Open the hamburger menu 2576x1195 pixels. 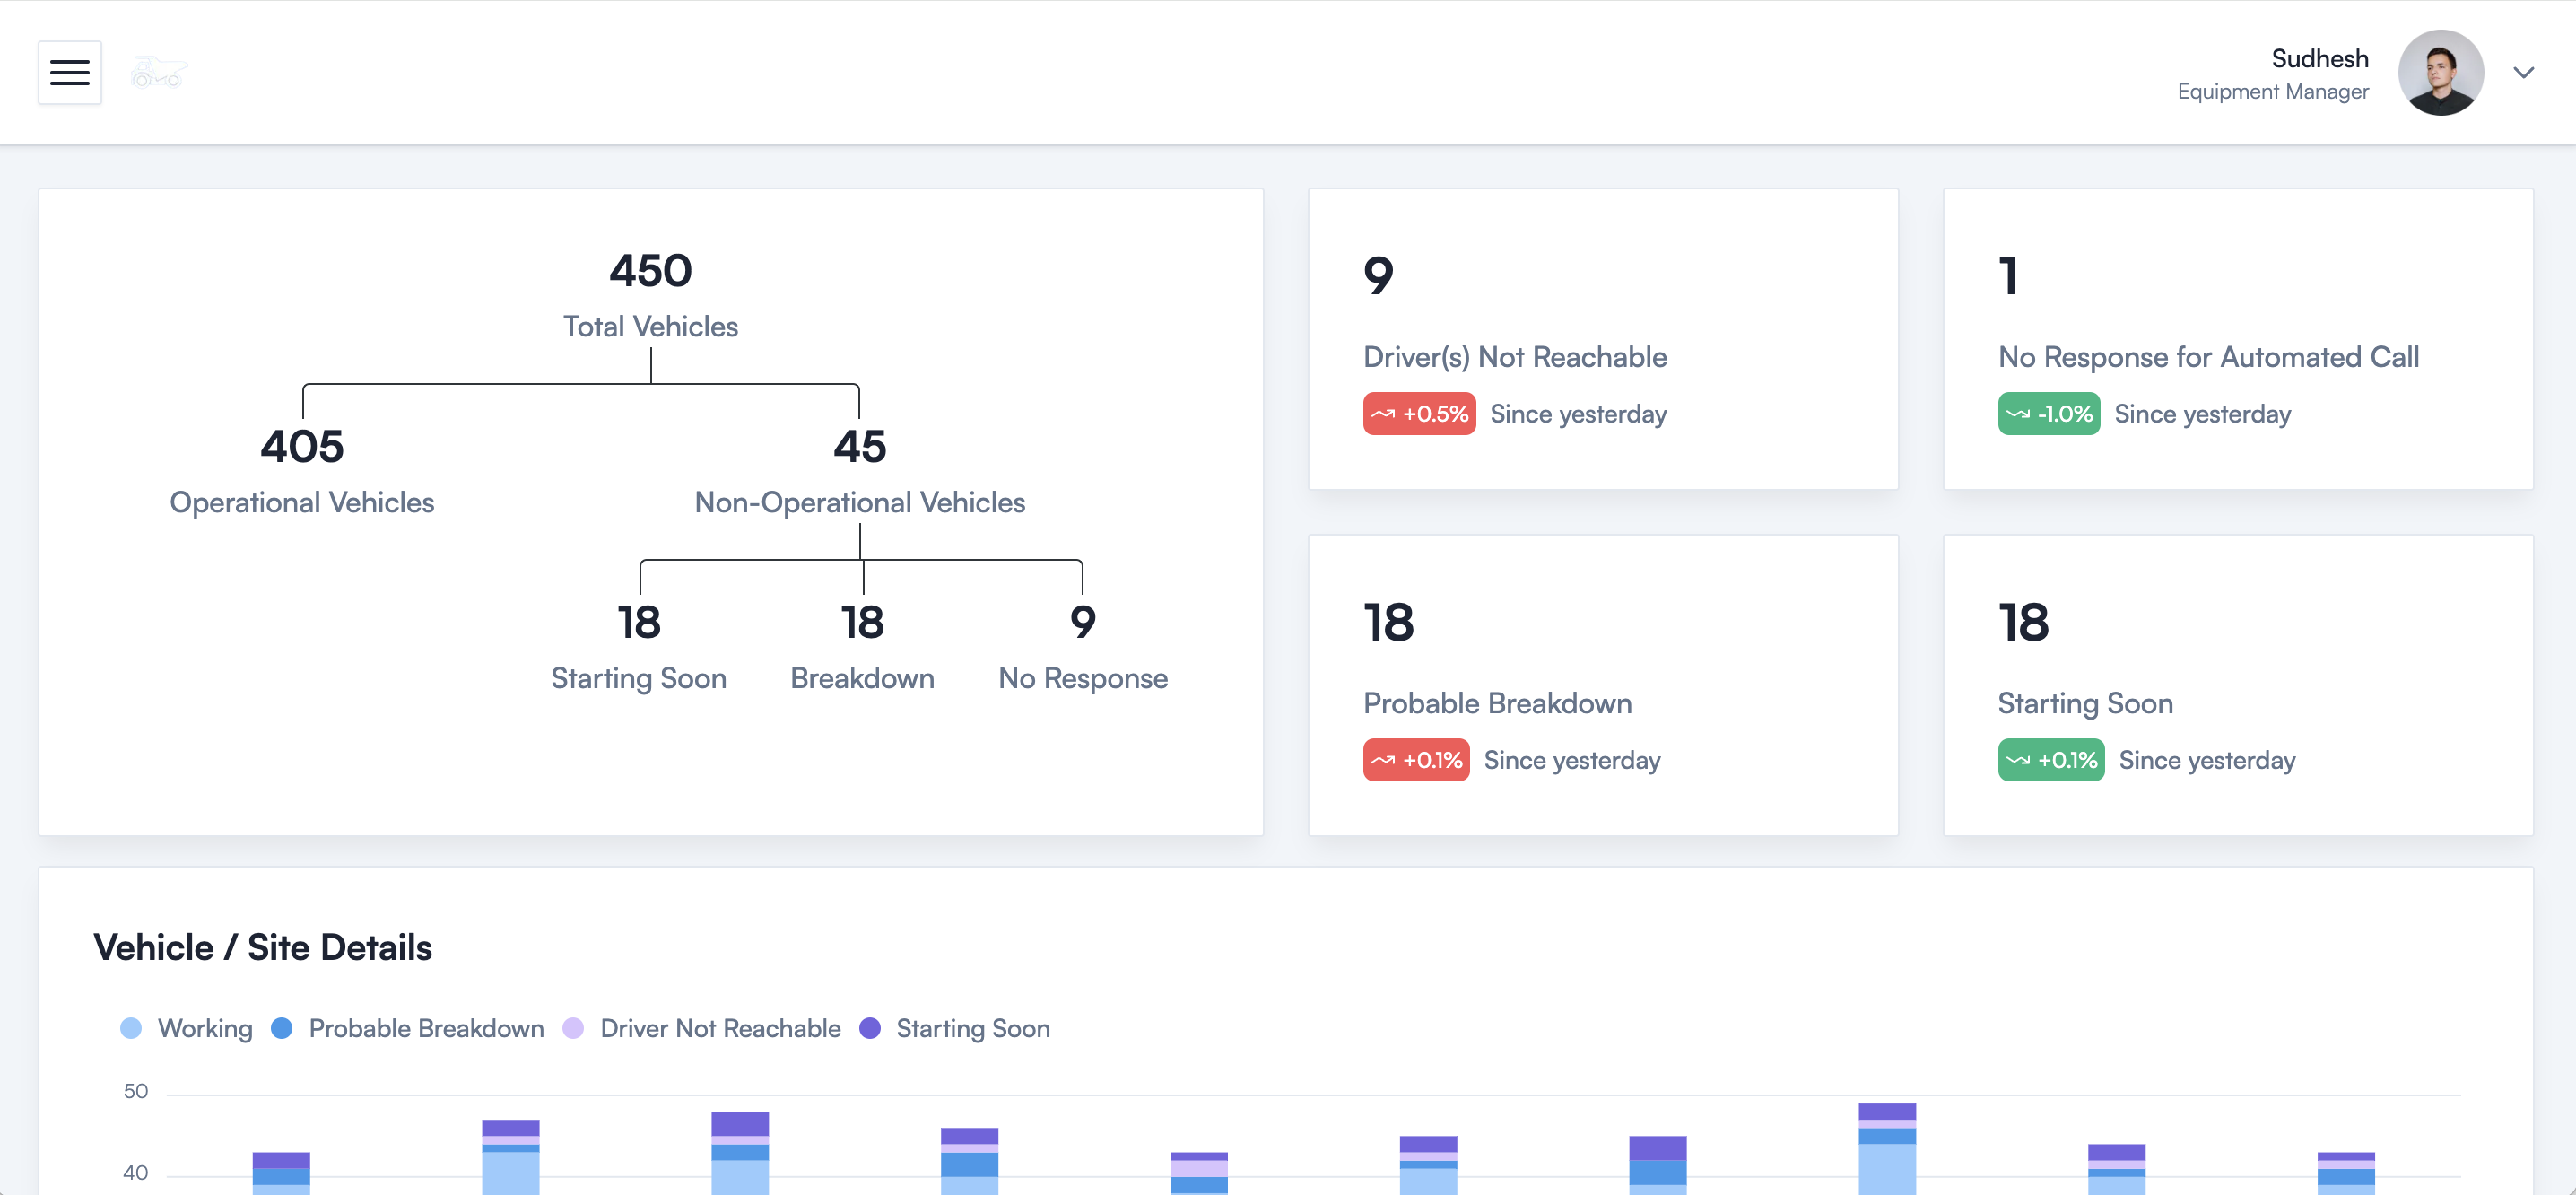(70, 72)
